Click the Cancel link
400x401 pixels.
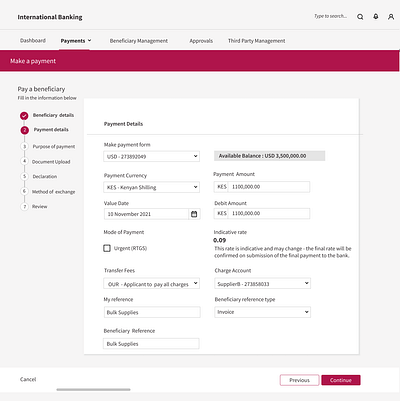click(x=28, y=379)
